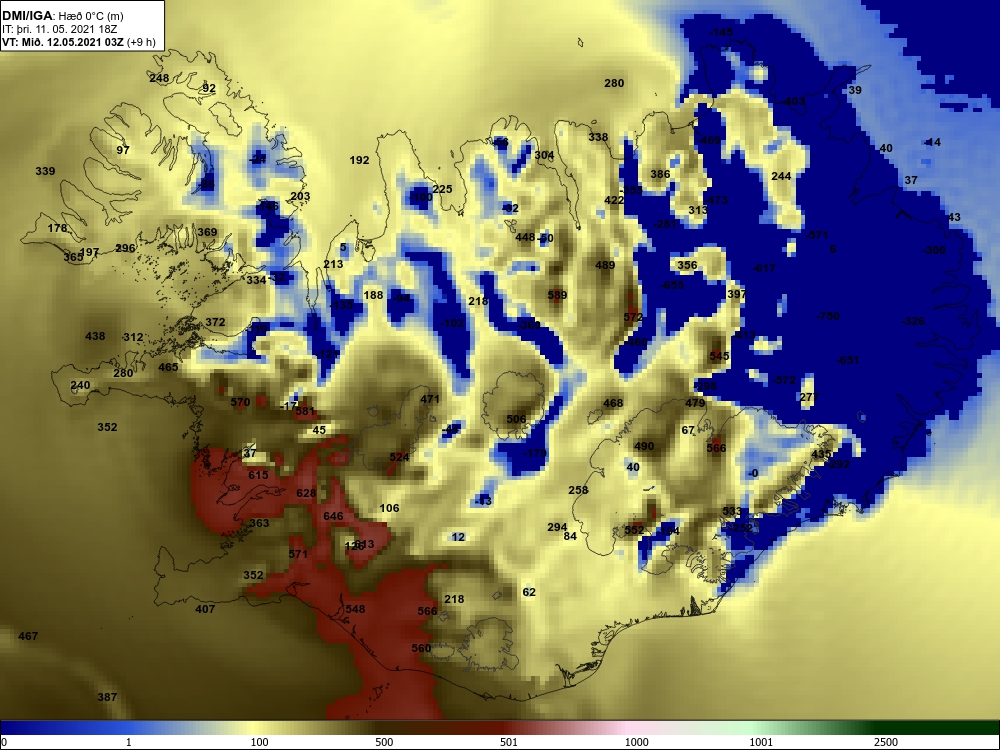Click the legend label '500'

[x=384, y=742]
